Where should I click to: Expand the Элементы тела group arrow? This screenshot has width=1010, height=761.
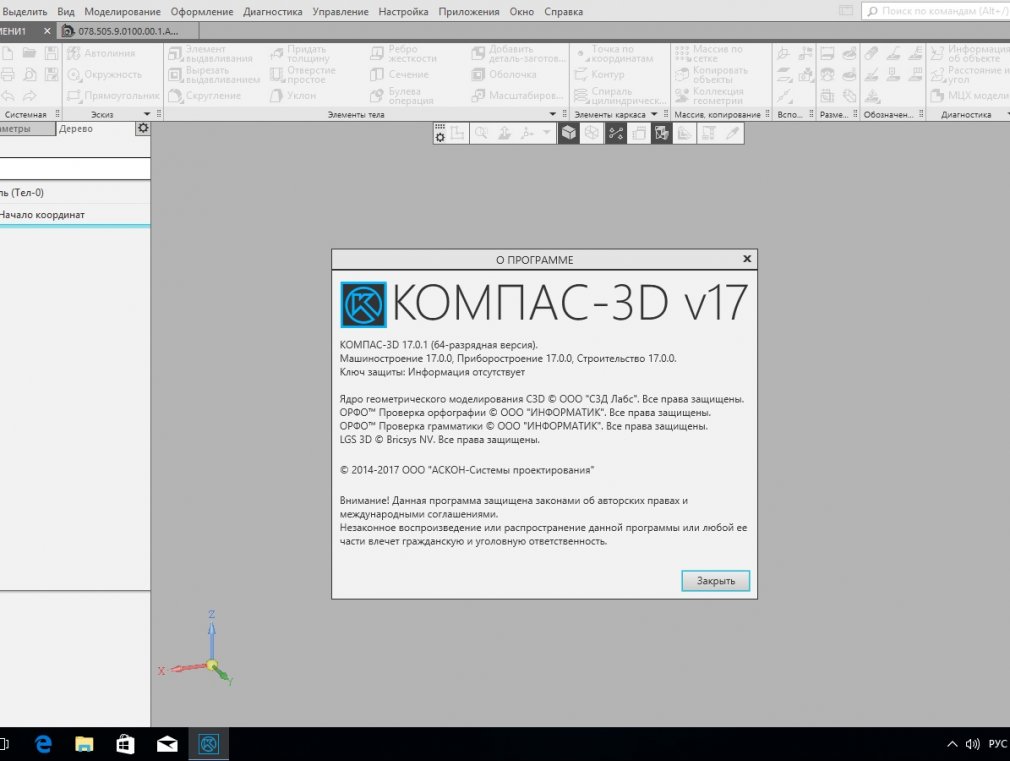coord(553,114)
